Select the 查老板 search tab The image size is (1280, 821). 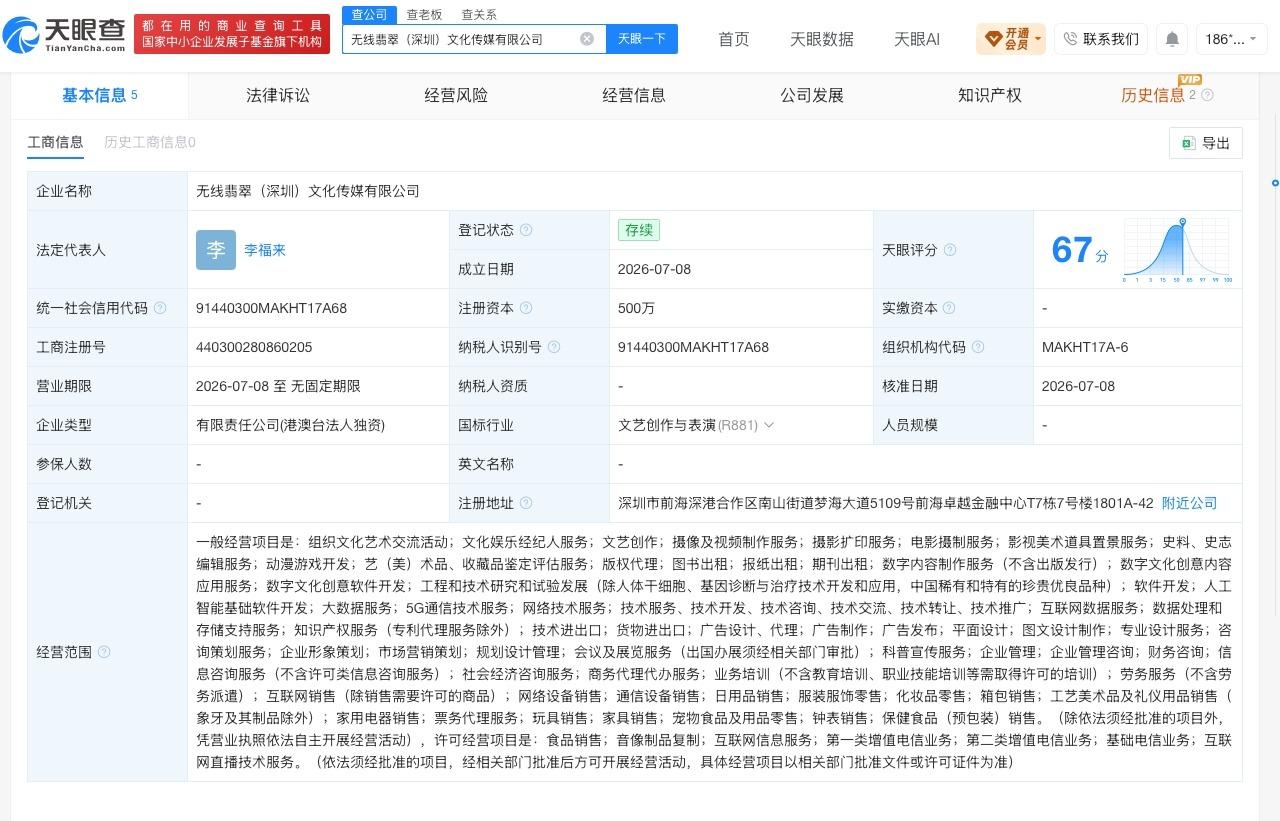[424, 15]
